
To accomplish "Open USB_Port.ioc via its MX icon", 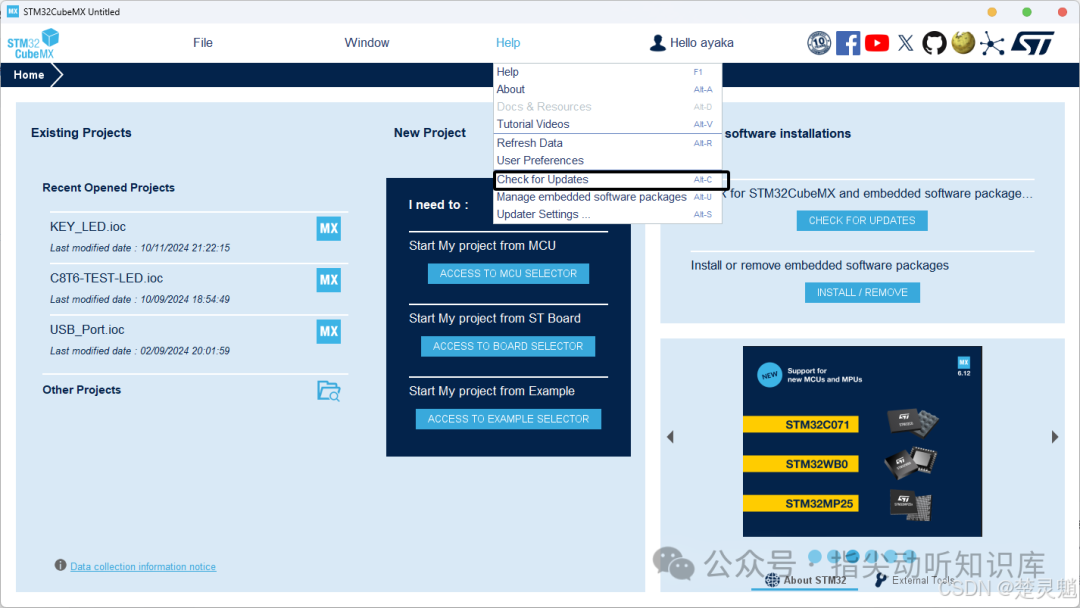I will 329,332.
